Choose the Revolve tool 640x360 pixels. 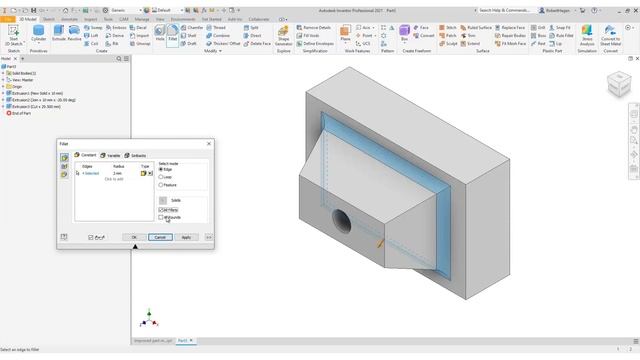74,33
